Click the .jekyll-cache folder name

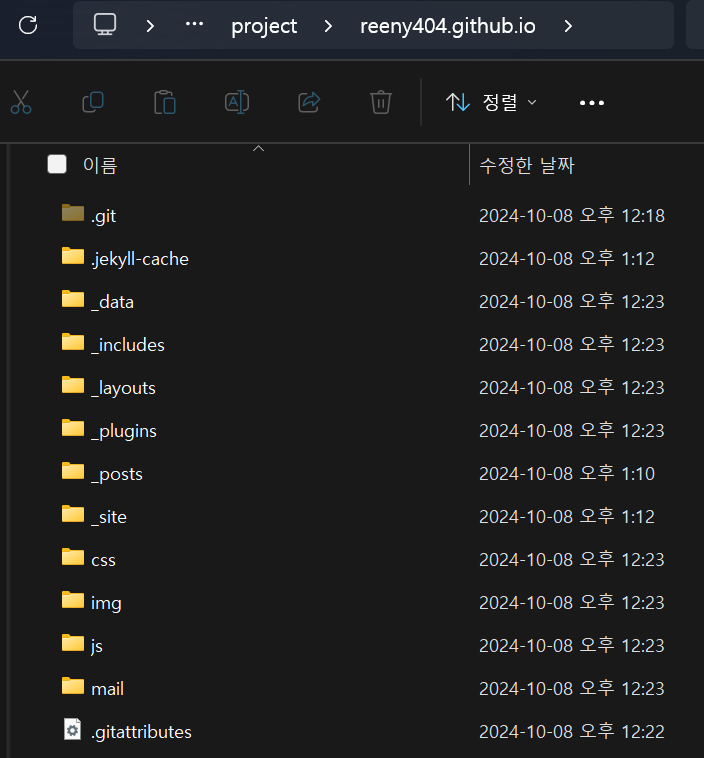coord(140,259)
